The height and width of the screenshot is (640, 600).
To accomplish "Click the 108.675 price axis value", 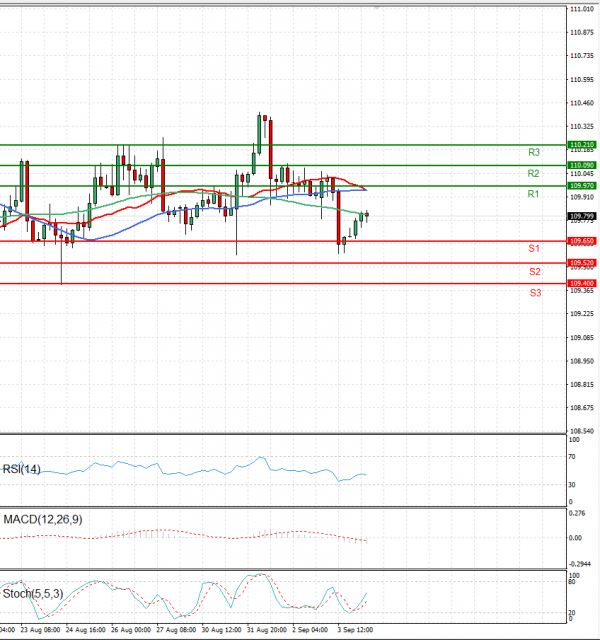I will click(582, 408).
